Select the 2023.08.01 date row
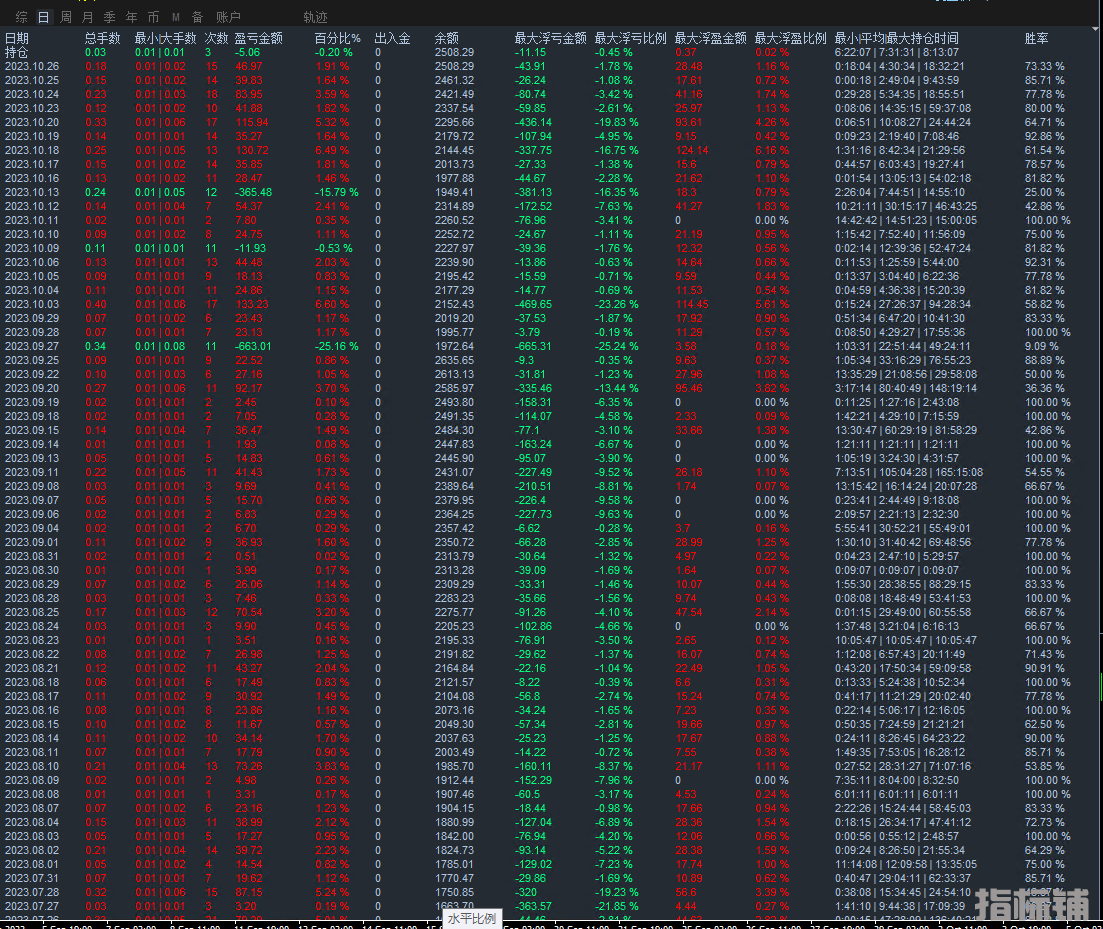Viewport: 1103px width, 929px height. tap(32, 864)
